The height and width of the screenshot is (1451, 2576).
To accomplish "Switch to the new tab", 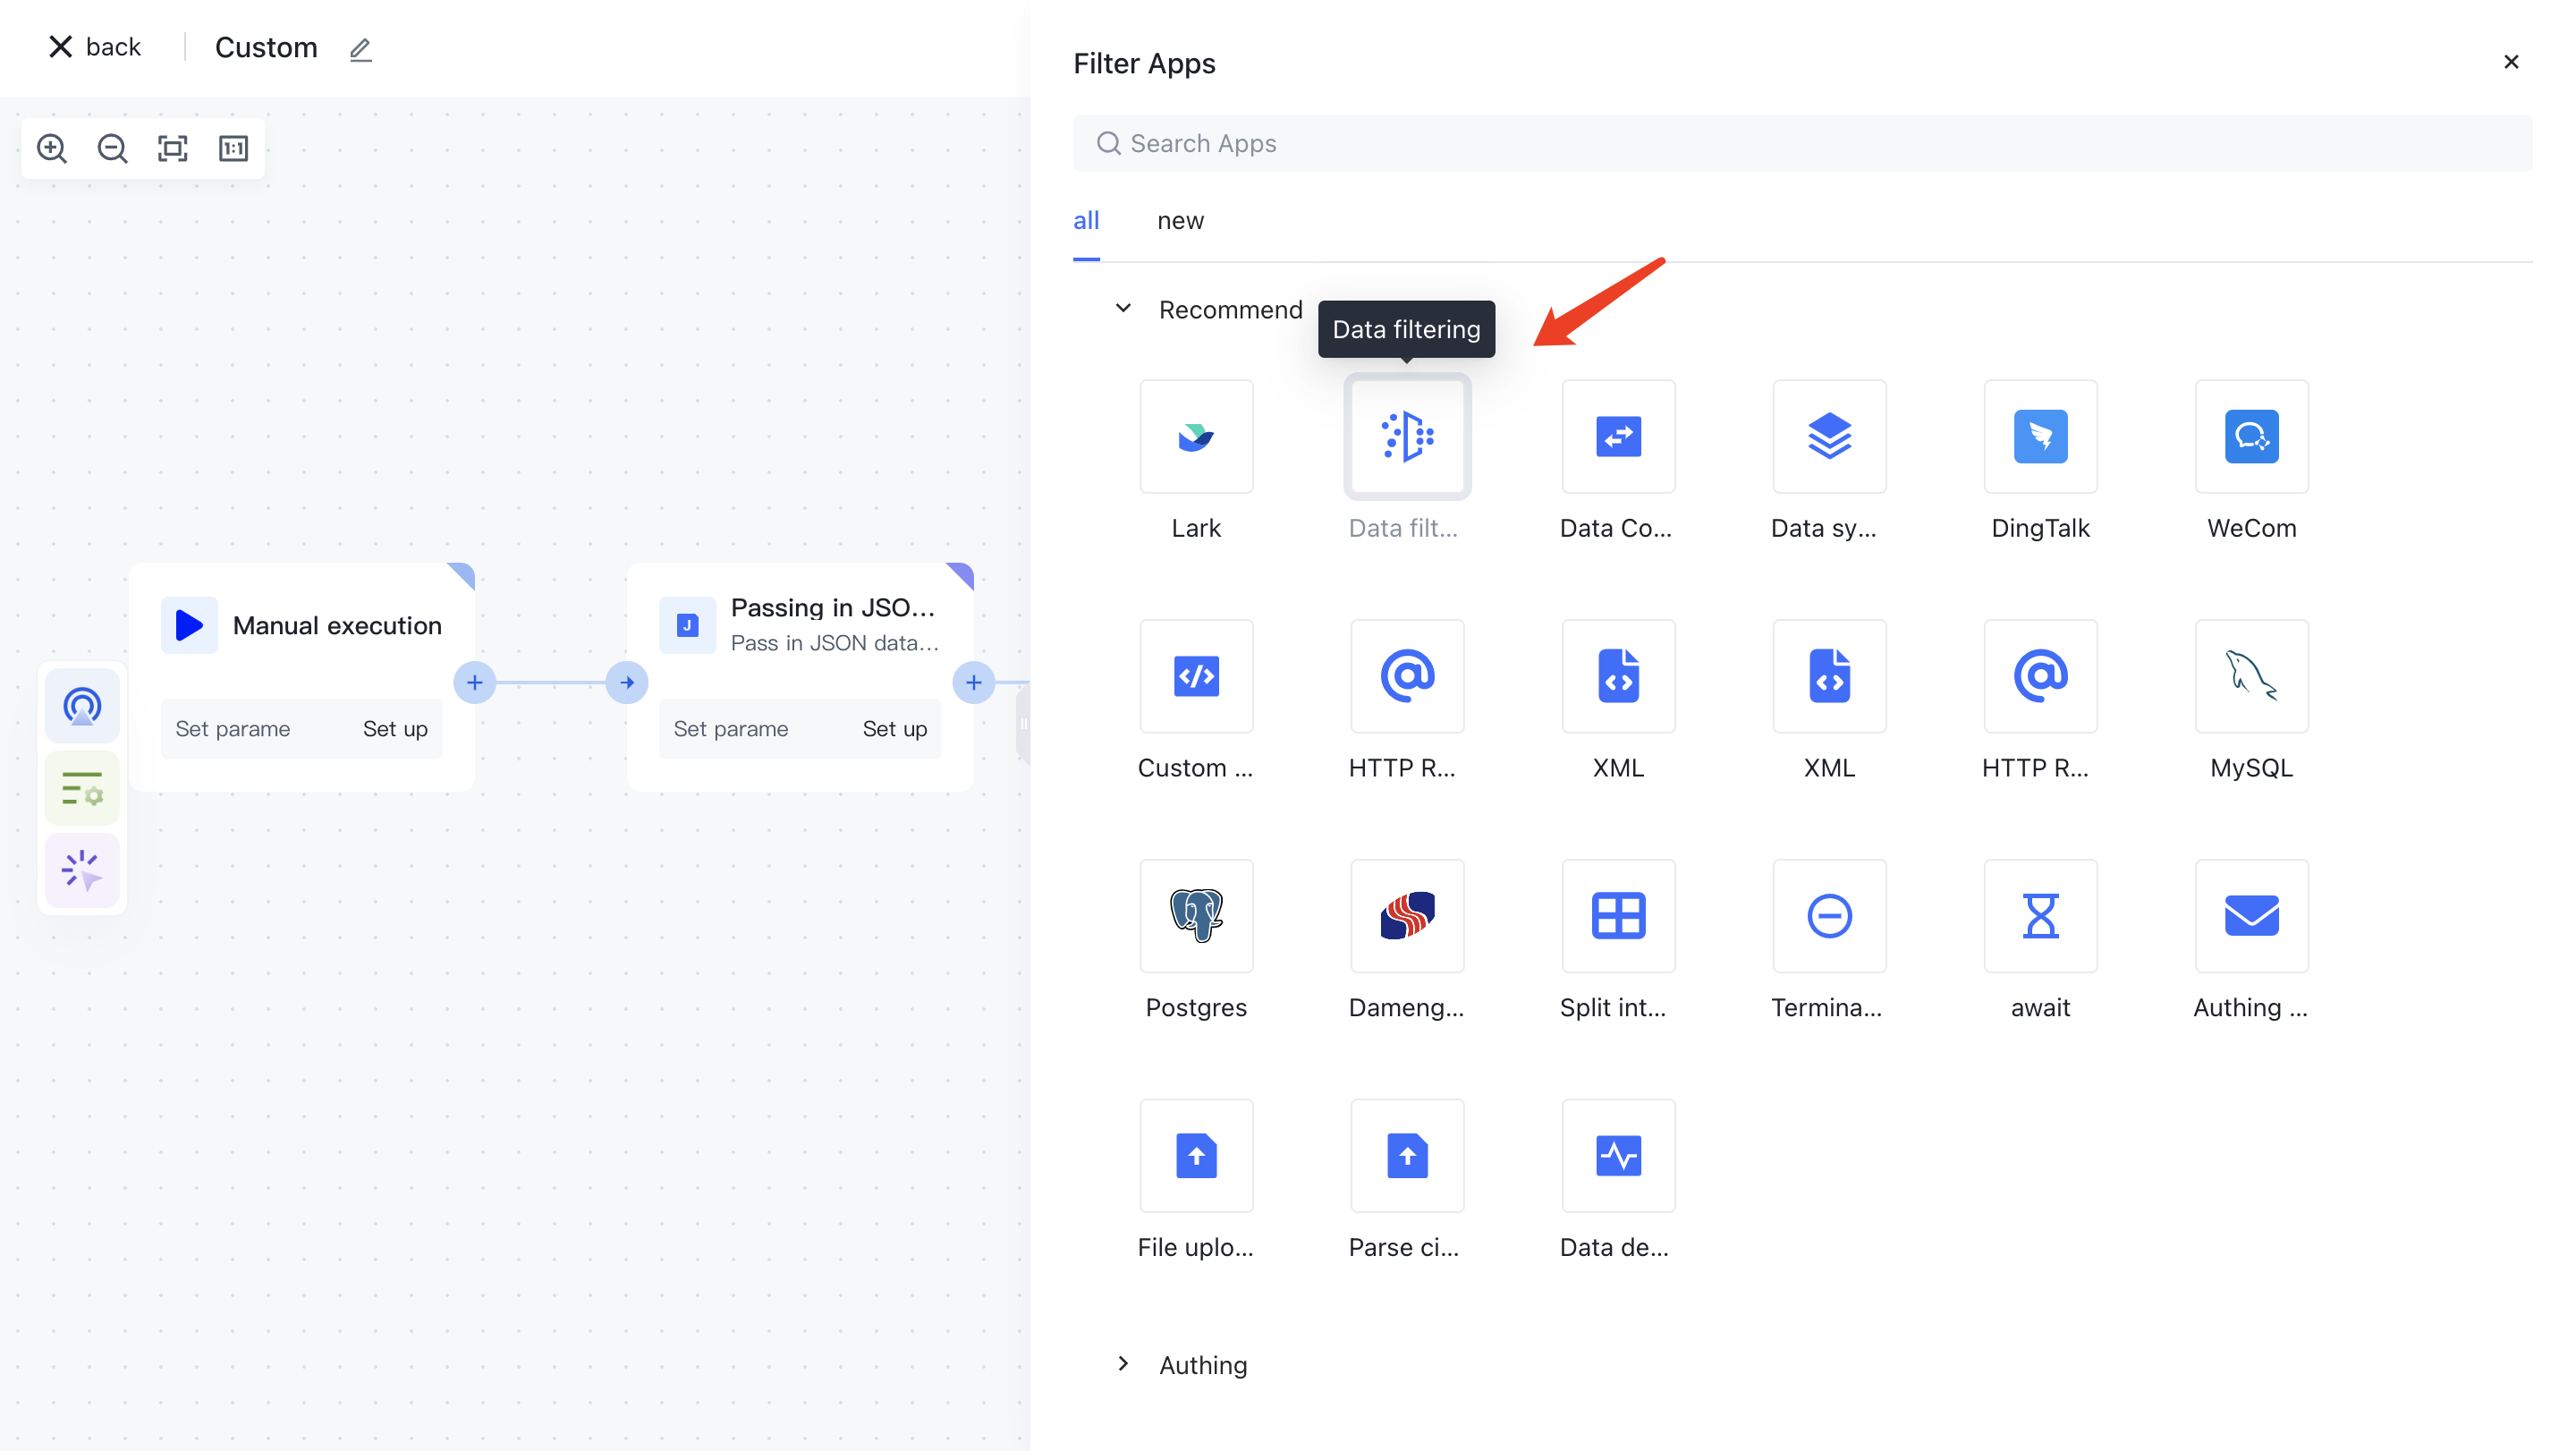I will coord(1179,221).
